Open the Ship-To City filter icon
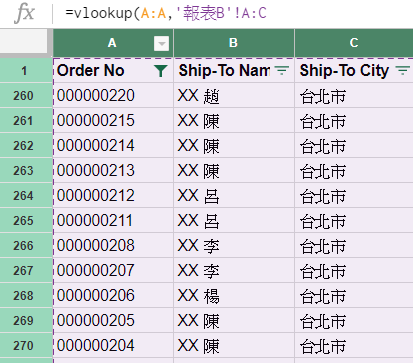The width and height of the screenshot is (413, 363). [402, 70]
